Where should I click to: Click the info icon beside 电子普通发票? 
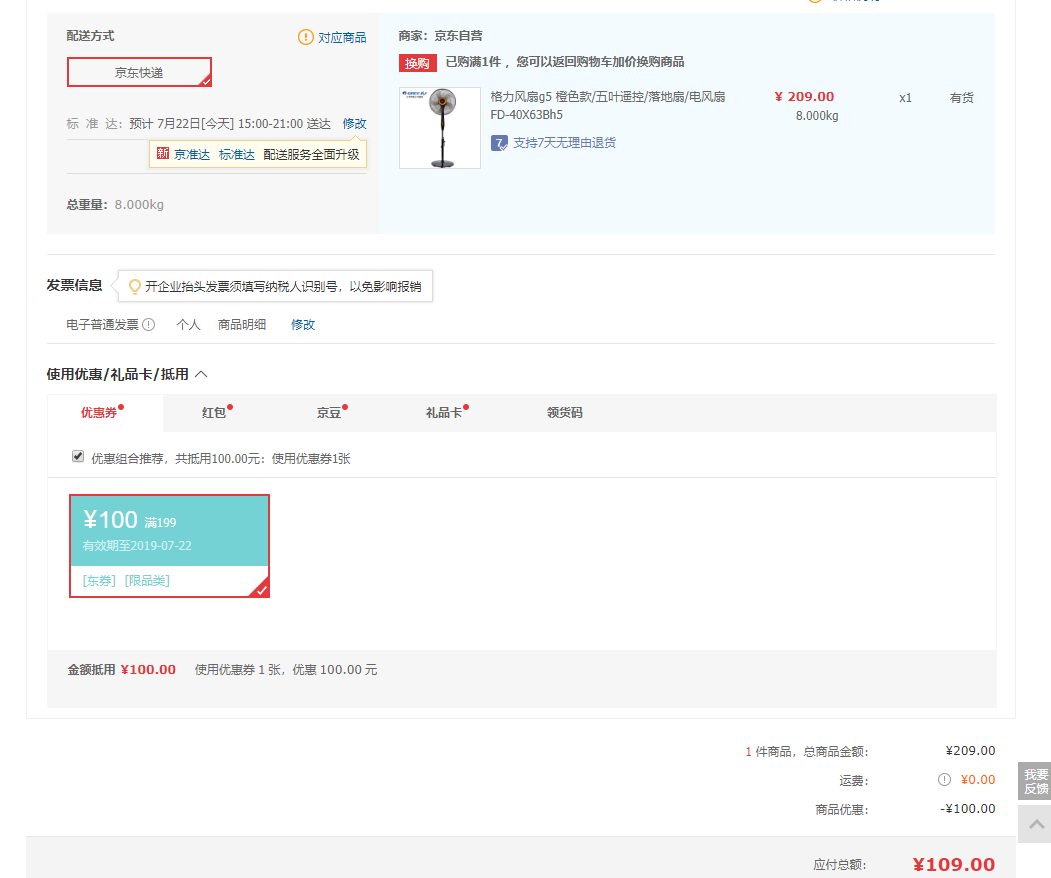click(149, 324)
